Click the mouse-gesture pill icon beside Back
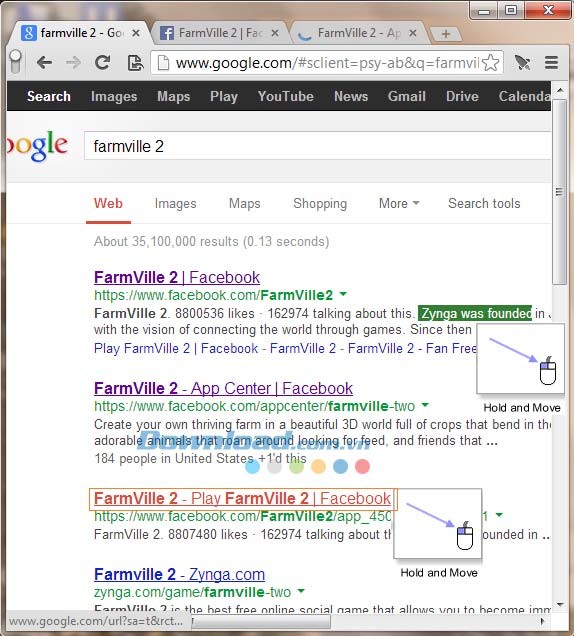The width and height of the screenshot is (574, 636). (x=15, y=62)
